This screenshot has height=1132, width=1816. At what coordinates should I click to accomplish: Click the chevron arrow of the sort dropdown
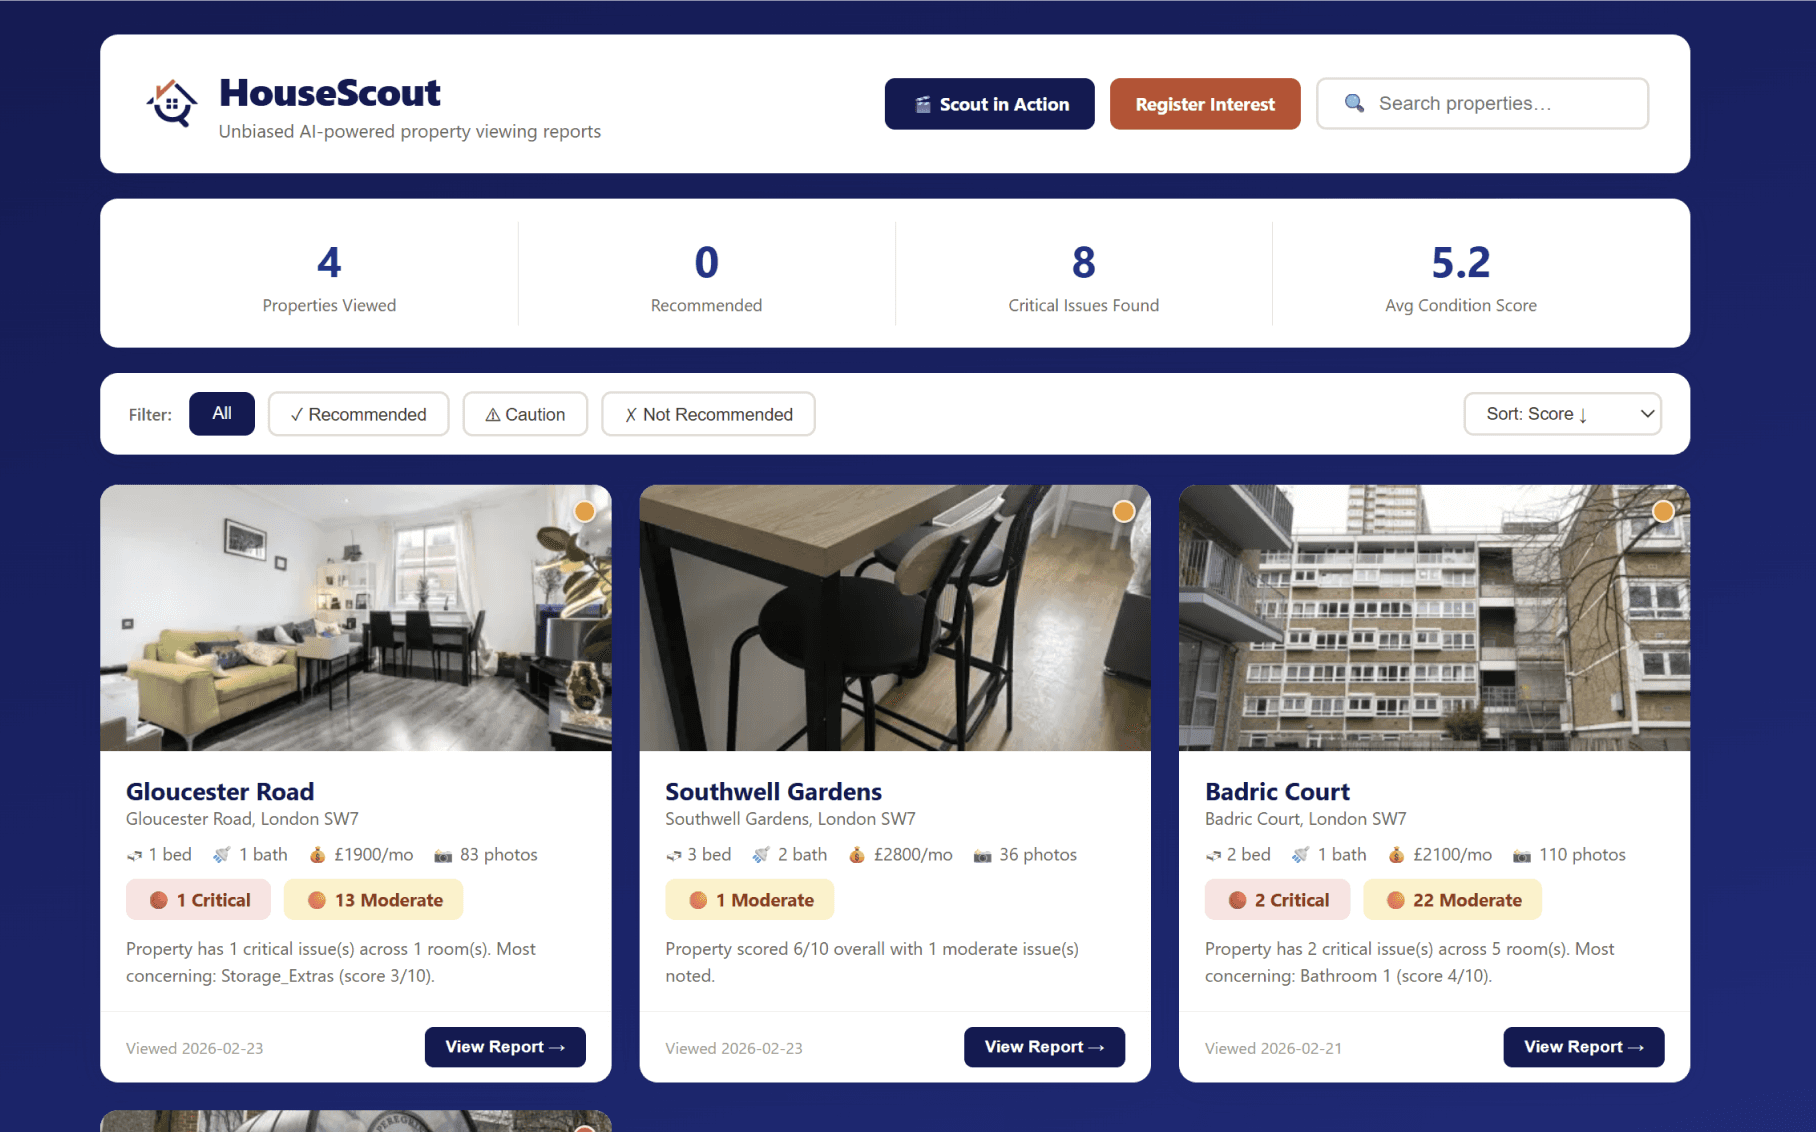(x=1647, y=414)
